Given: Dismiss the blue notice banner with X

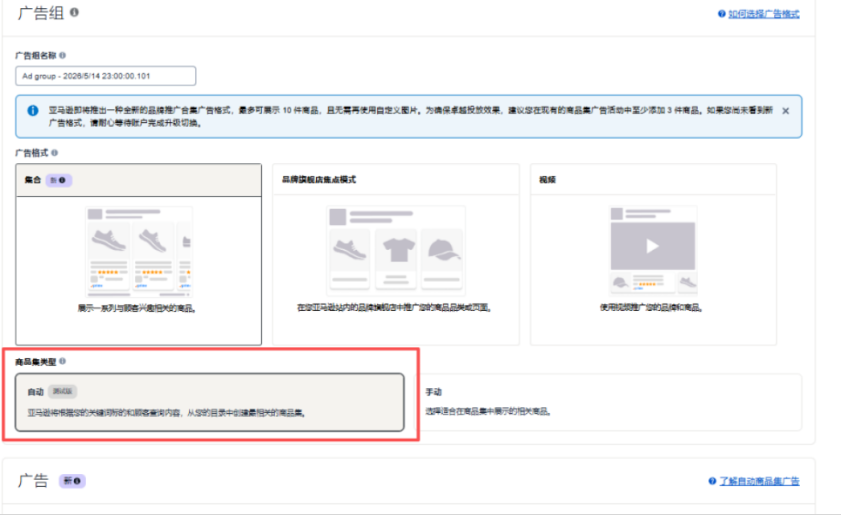Looking at the screenshot, I should click(x=786, y=111).
